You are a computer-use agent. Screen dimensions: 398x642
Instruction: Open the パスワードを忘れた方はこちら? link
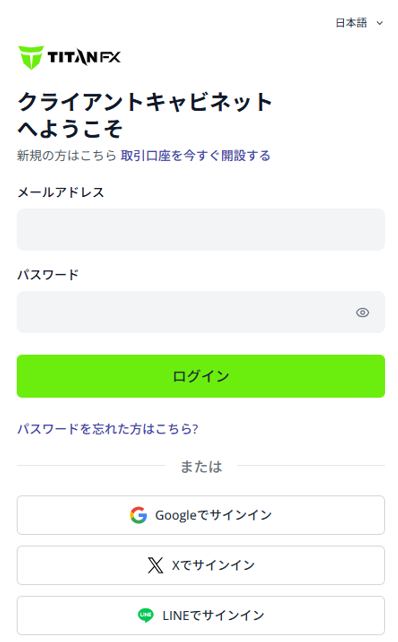(108, 429)
